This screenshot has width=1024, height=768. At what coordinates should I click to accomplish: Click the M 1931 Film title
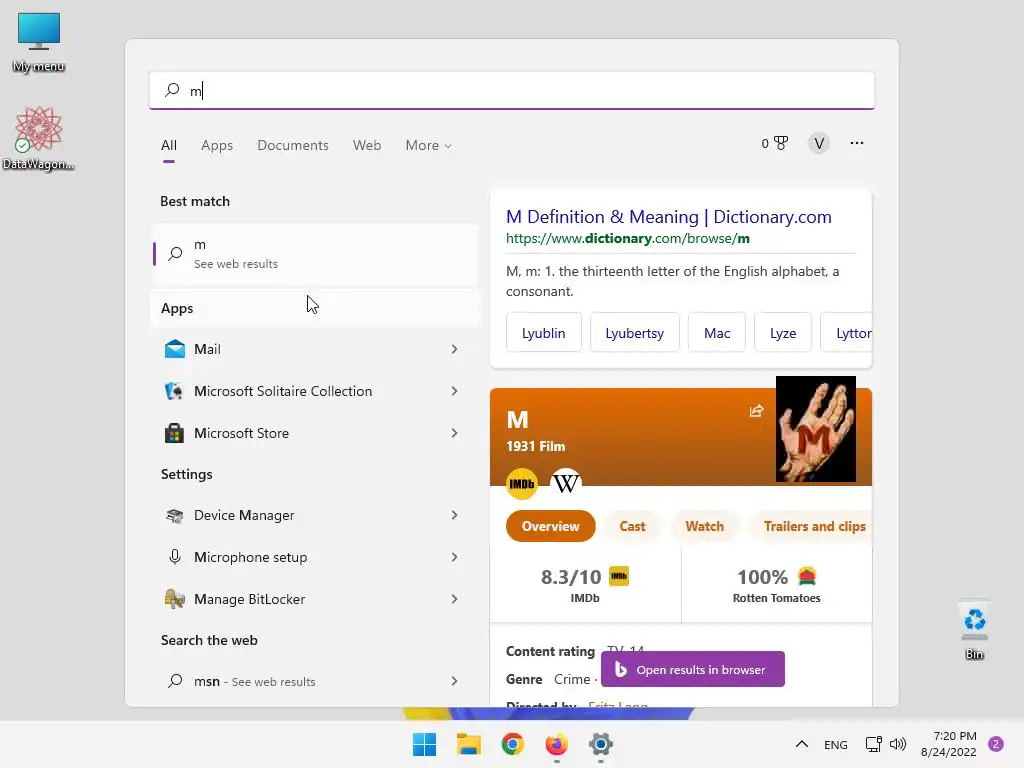(x=536, y=430)
